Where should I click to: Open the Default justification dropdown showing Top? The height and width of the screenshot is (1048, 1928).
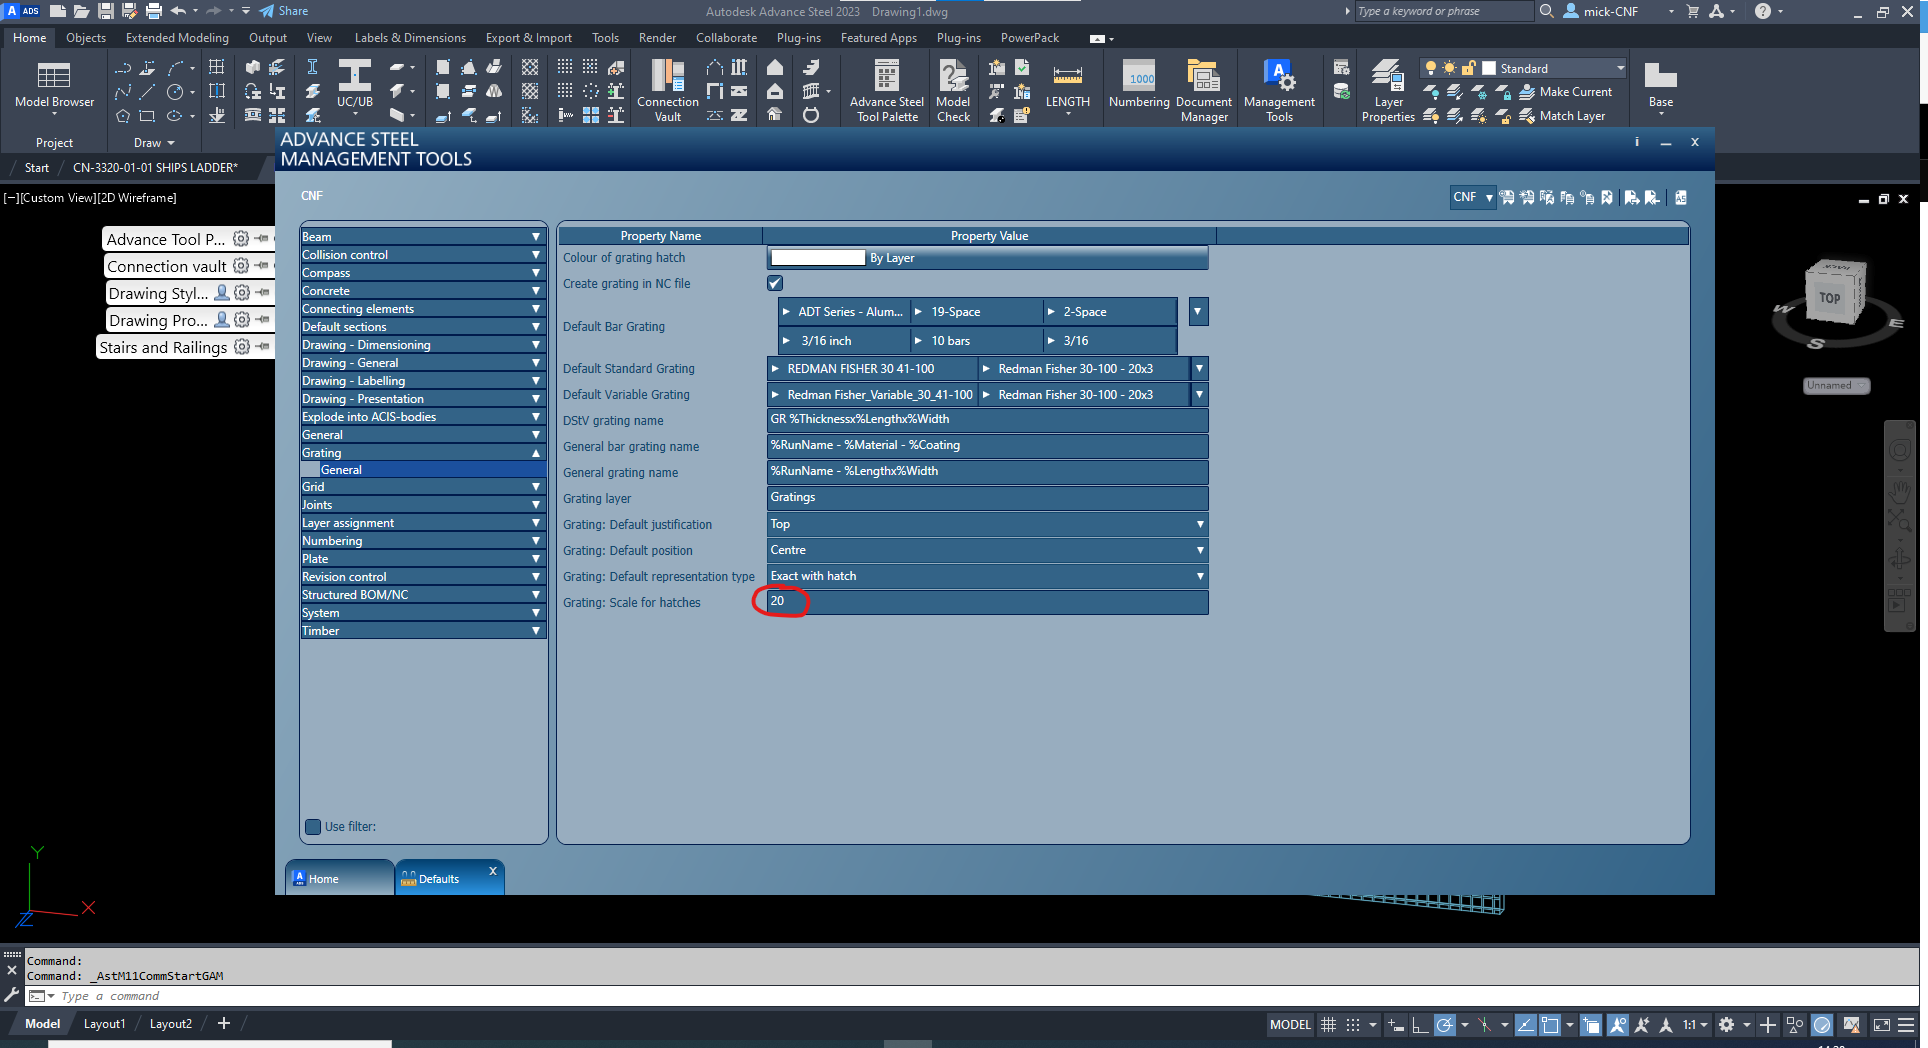coord(987,524)
